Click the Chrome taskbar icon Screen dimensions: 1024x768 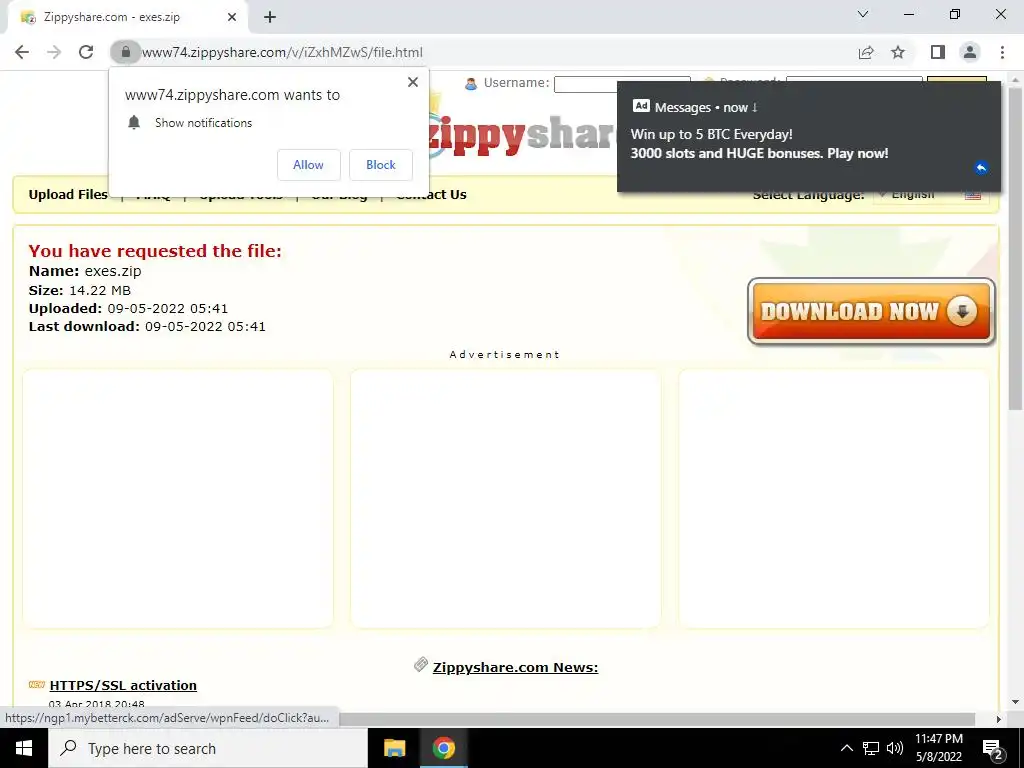point(443,748)
